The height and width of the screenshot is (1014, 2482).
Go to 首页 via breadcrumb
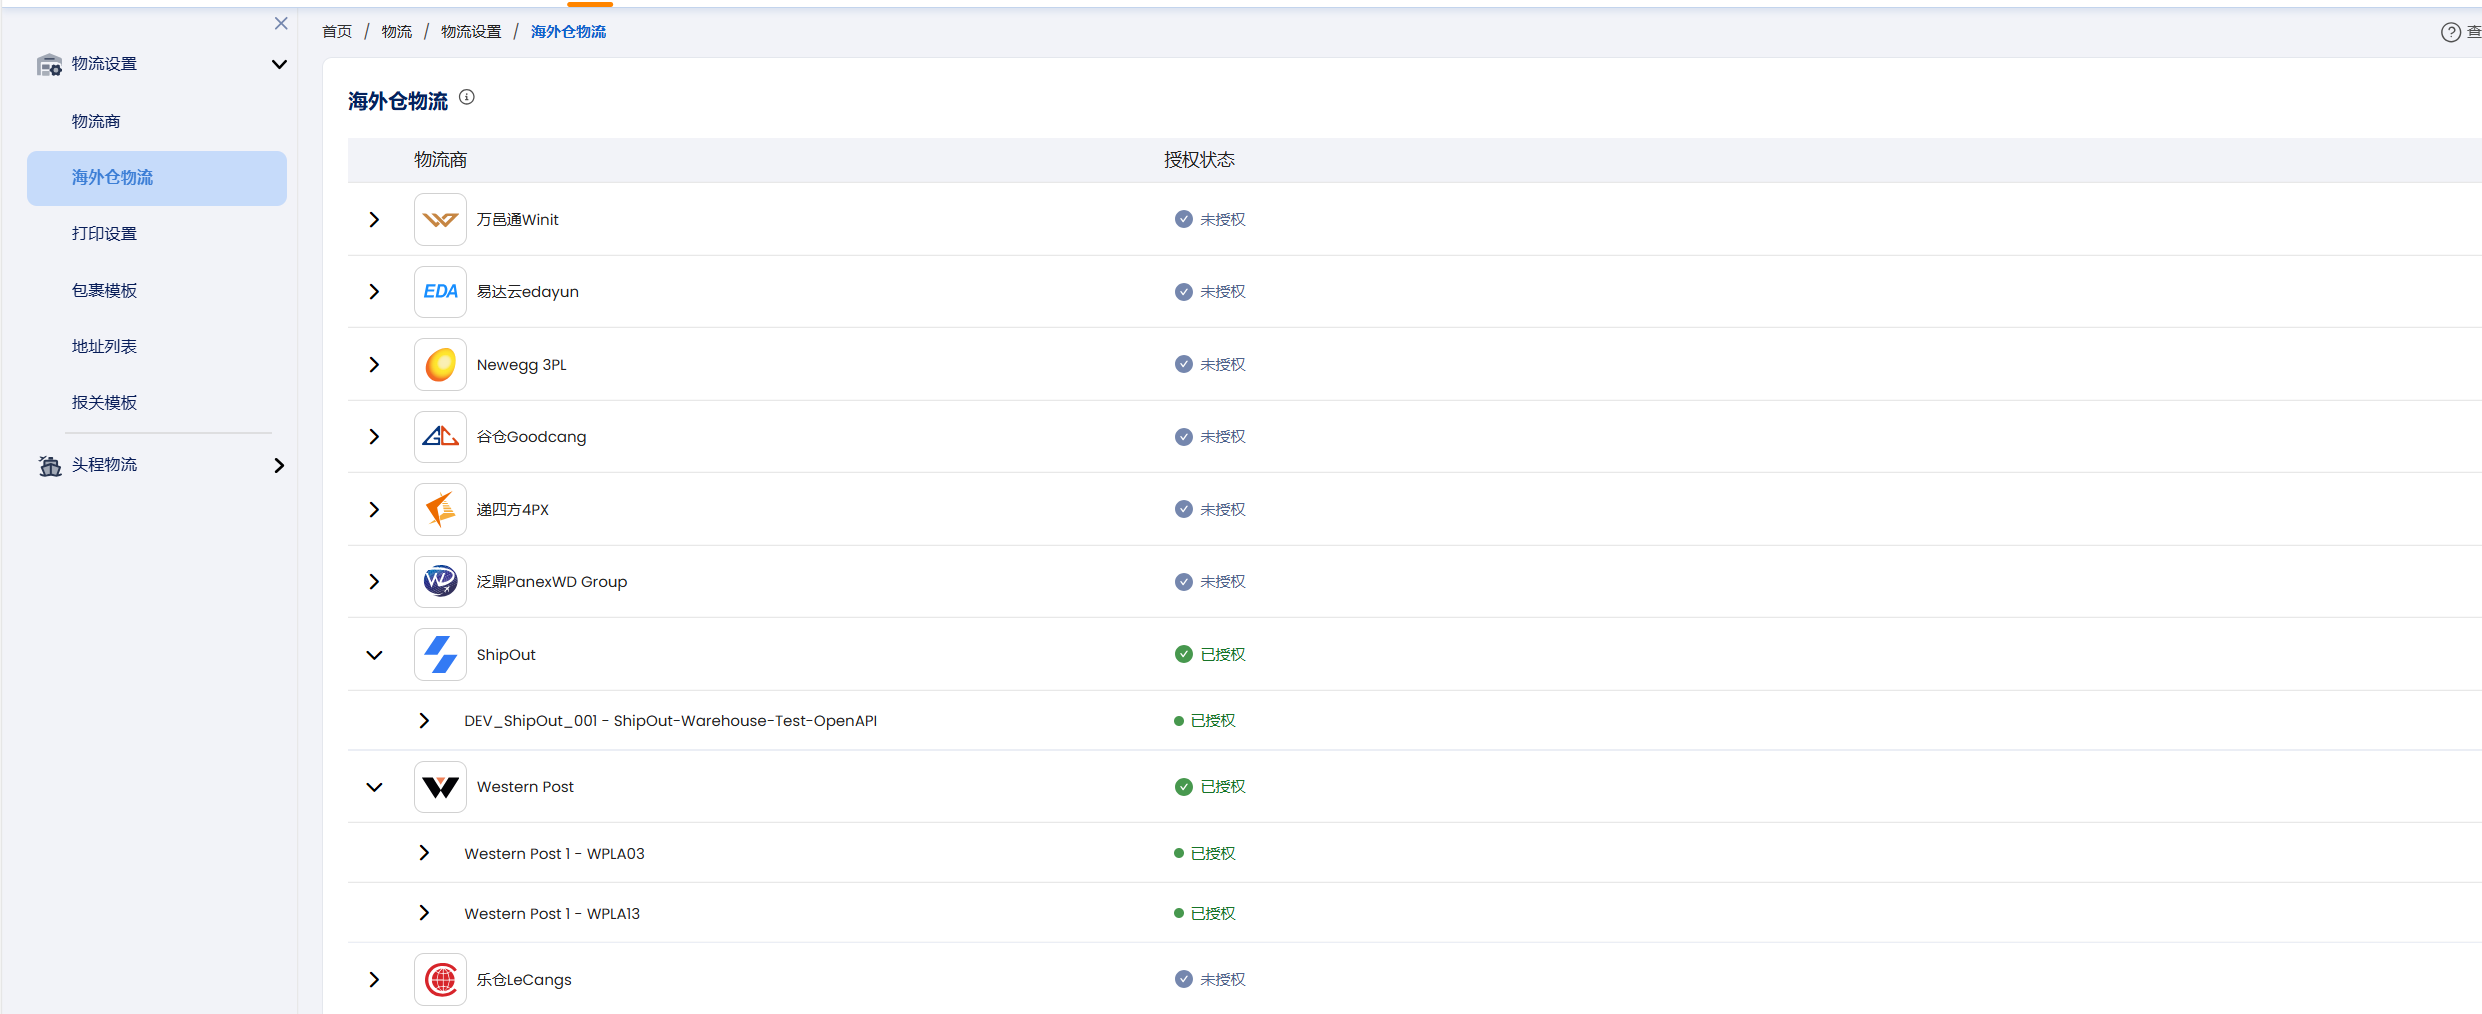coord(337,32)
